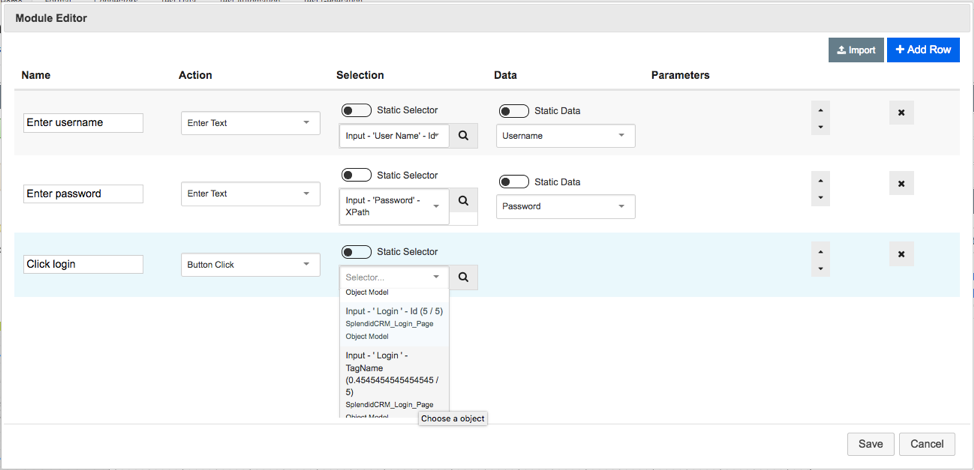The width and height of the screenshot is (974, 470).
Task: Move Click login row up
Action: click(x=821, y=252)
